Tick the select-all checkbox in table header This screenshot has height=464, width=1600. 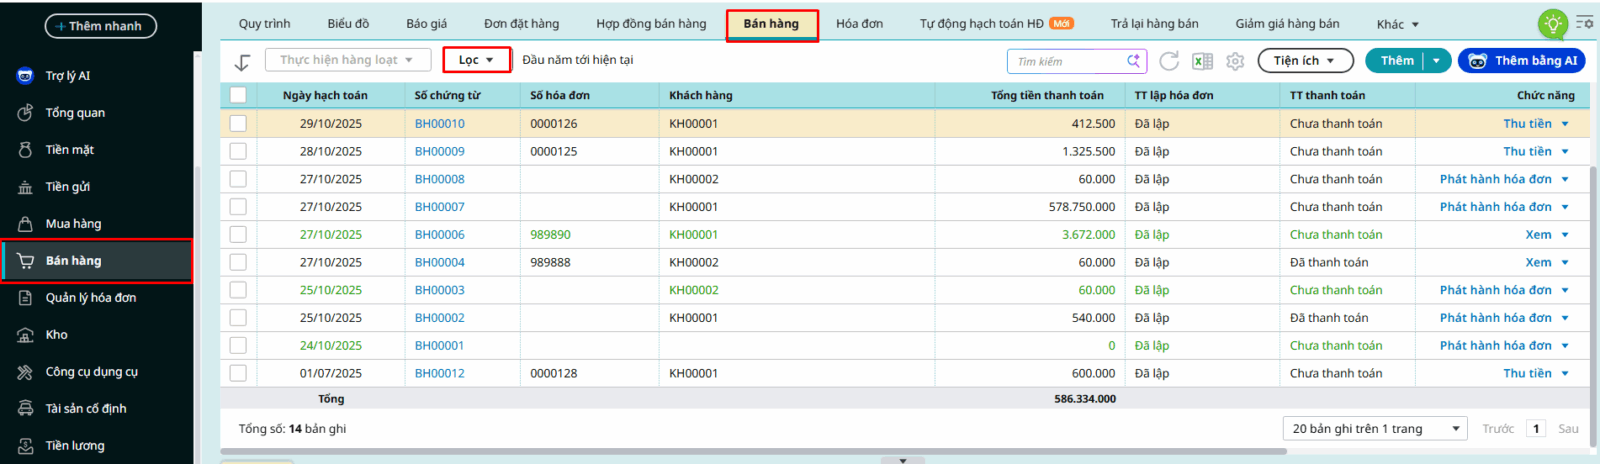click(x=238, y=95)
